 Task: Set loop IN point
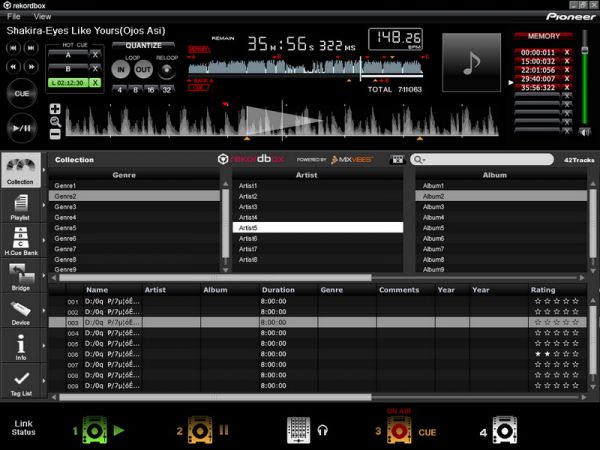pyautogui.click(x=121, y=70)
